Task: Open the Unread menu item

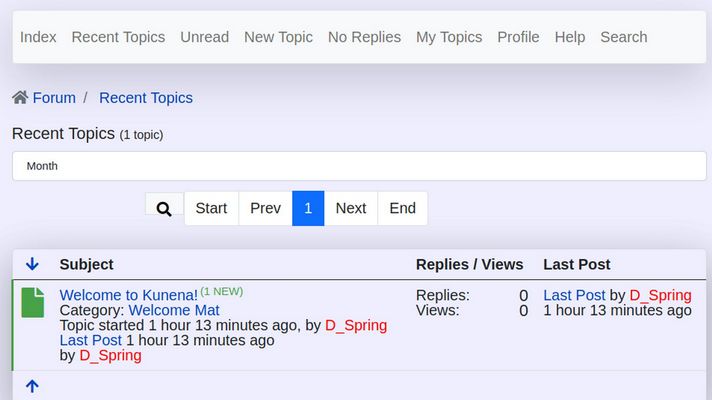Action: click(204, 37)
